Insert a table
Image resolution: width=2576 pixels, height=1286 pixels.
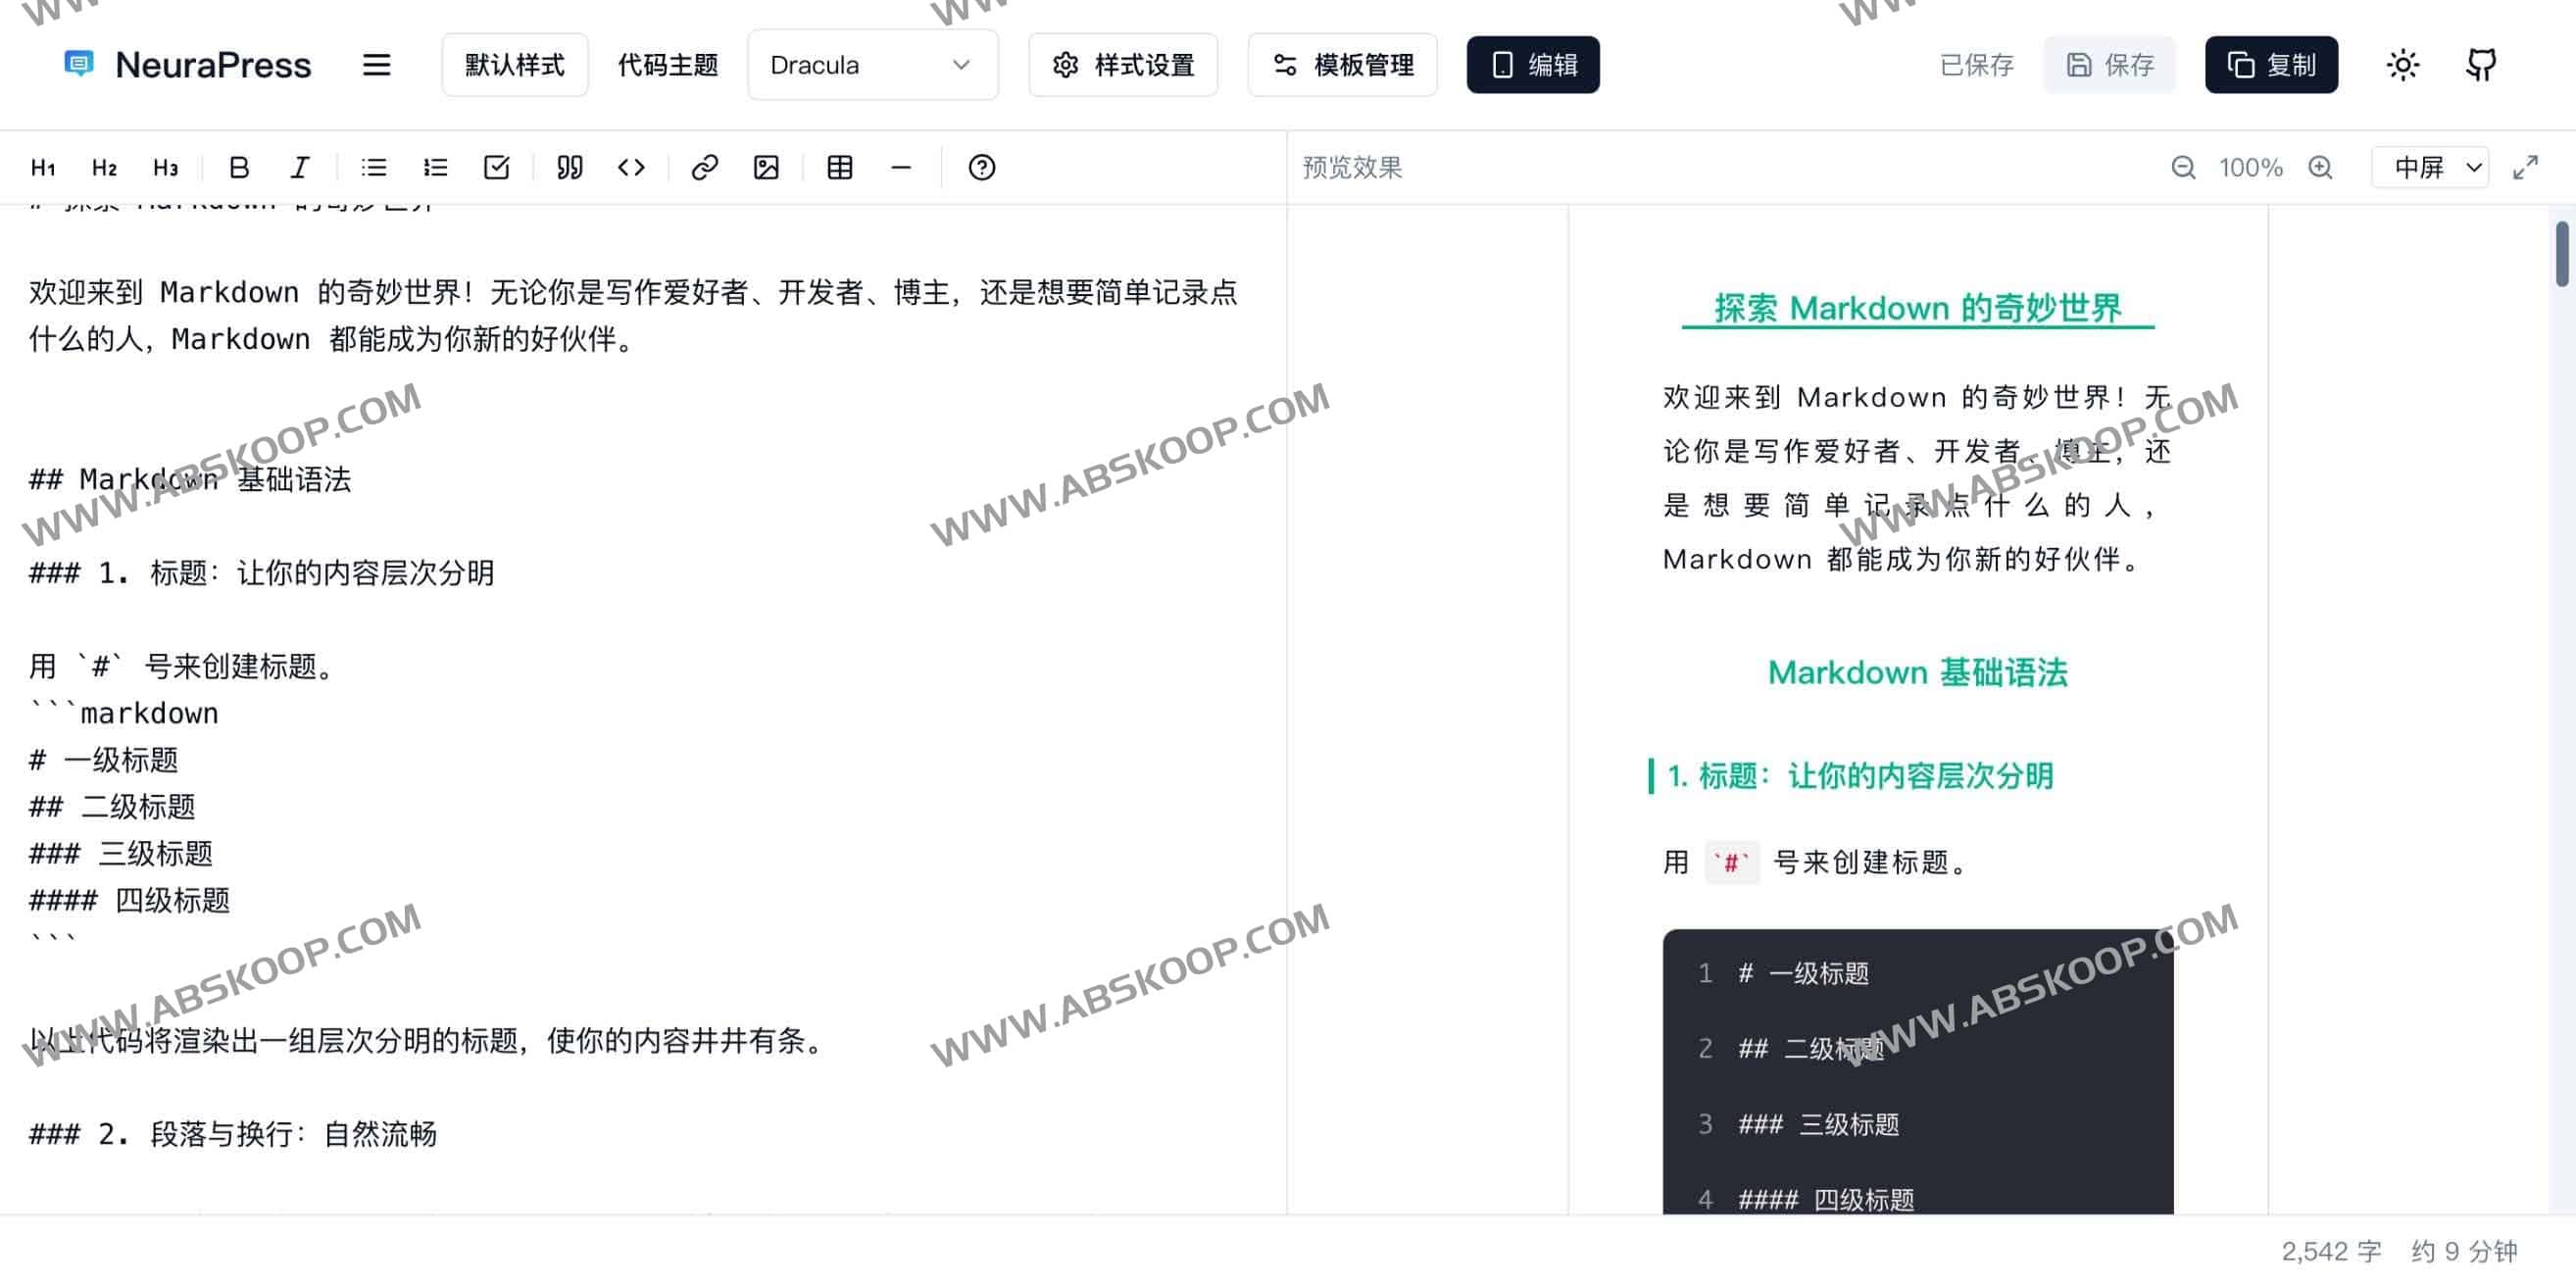(839, 167)
